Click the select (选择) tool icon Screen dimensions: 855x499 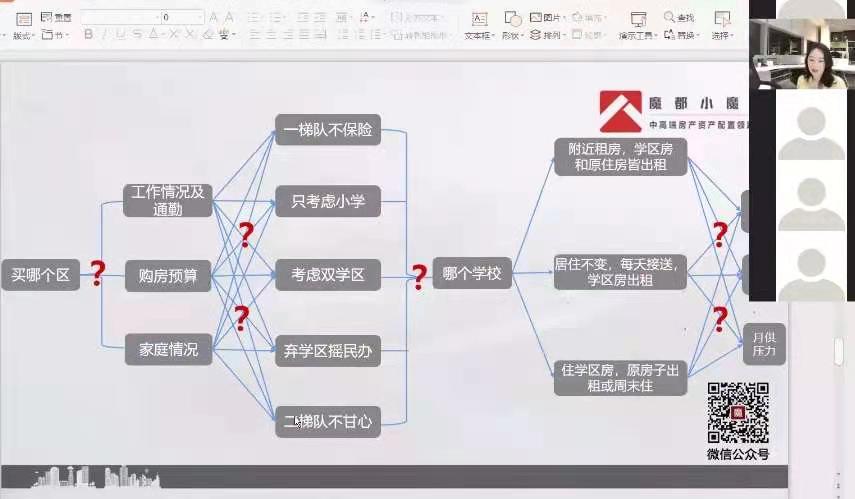click(722, 20)
